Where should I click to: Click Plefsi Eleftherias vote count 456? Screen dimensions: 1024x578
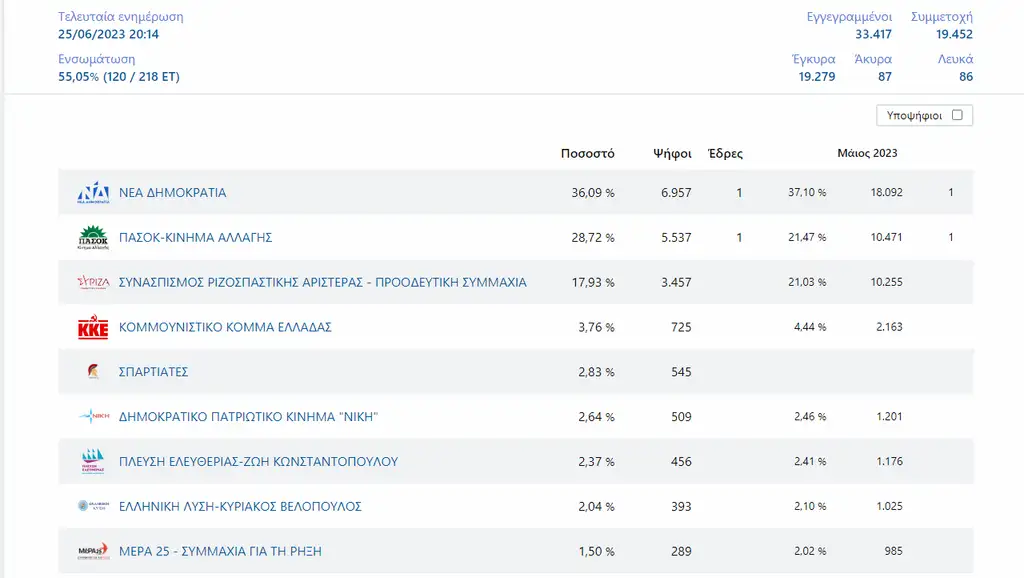tap(681, 461)
